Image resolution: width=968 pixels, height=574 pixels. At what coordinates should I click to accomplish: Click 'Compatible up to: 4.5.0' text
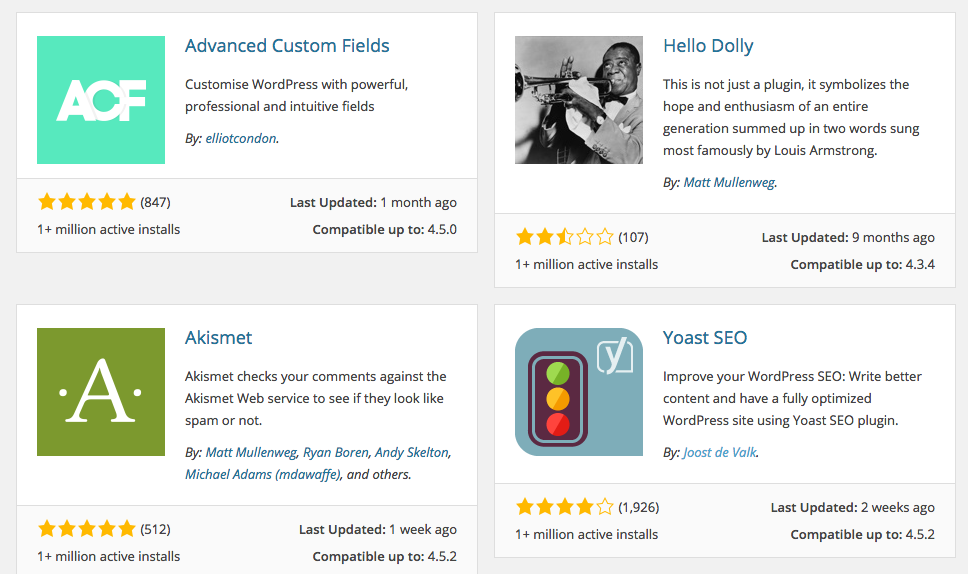coord(385,230)
